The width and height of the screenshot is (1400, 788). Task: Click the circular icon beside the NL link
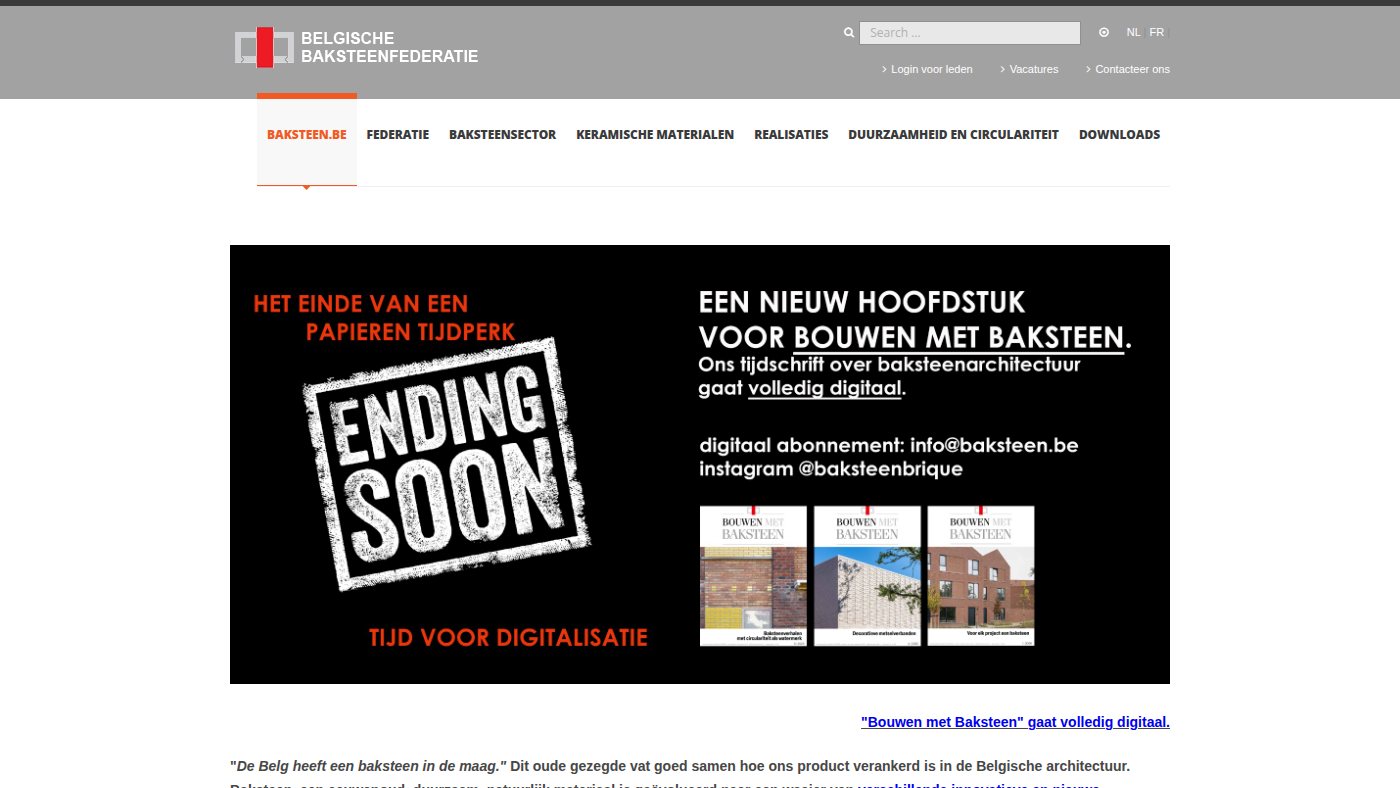pos(1104,32)
